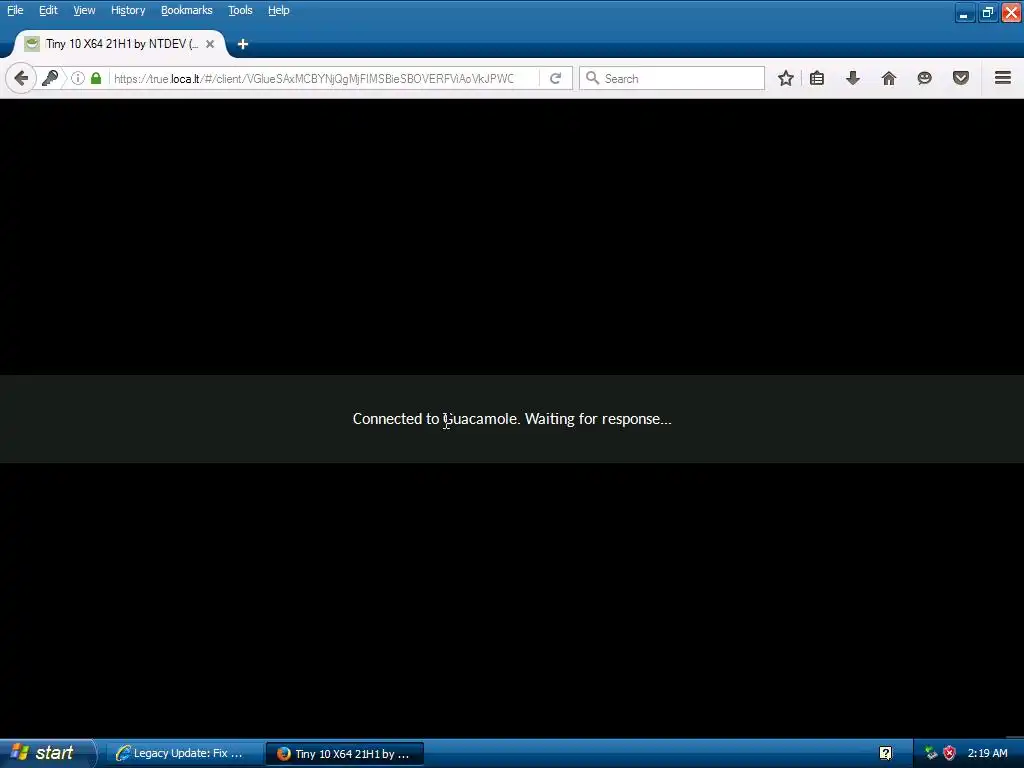The height and width of the screenshot is (768, 1024).
Task: Click the Connected to Guacamole status text
Action: coord(512,419)
